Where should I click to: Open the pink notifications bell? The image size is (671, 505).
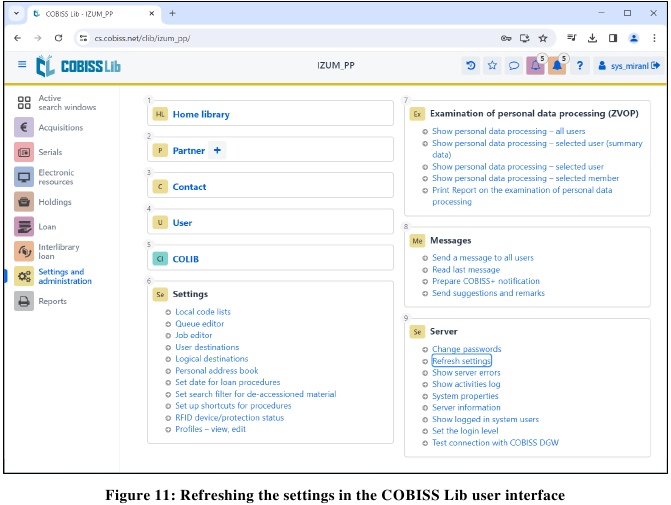[535, 65]
